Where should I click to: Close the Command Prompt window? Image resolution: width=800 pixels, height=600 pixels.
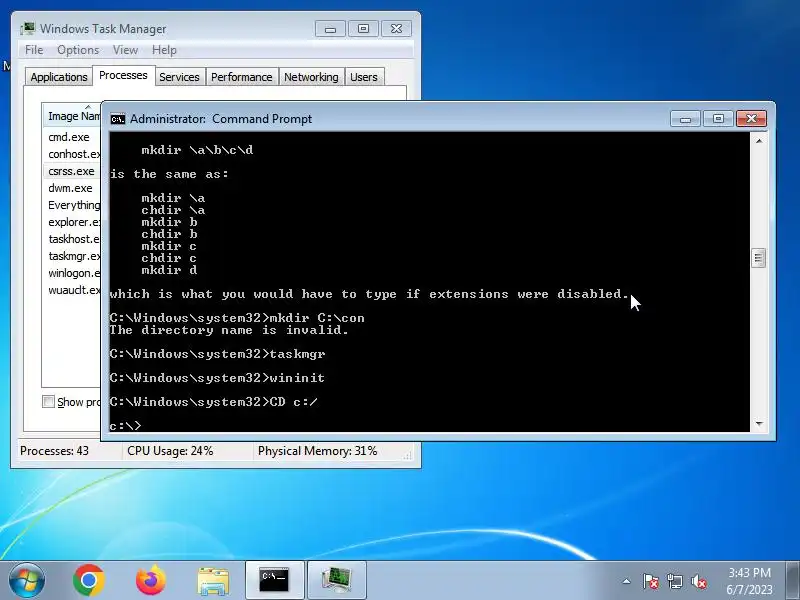coord(751,119)
